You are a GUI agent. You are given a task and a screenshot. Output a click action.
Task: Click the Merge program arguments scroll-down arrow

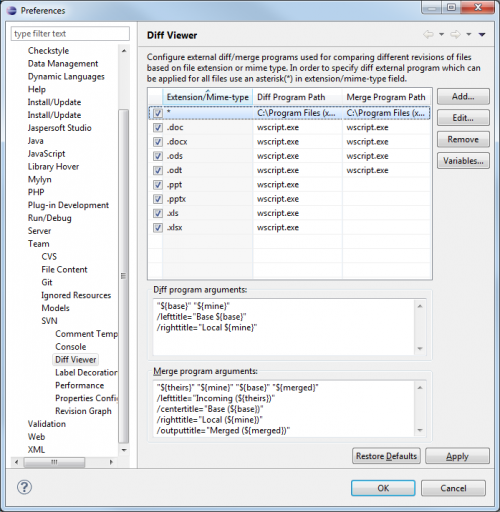click(x=420, y=430)
